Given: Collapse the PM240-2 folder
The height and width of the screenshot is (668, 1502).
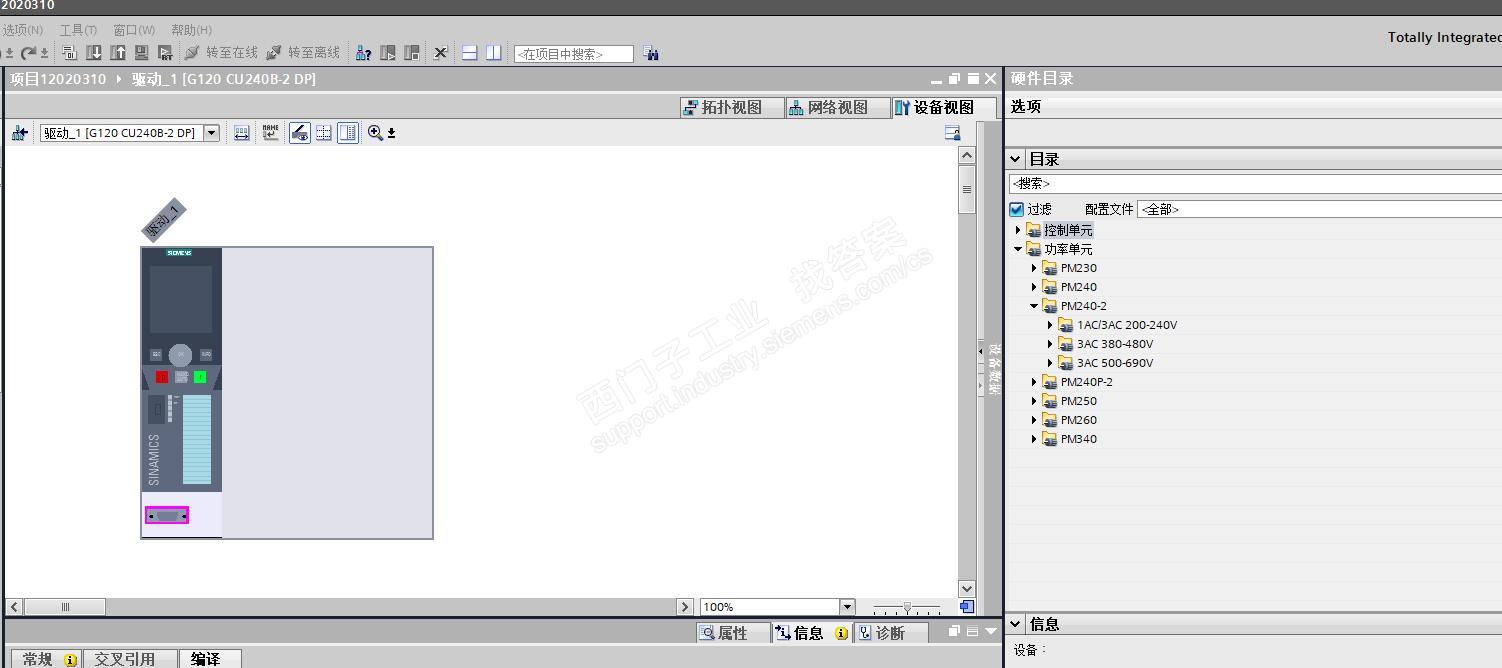Looking at the screenshot, I should 1035,306.
